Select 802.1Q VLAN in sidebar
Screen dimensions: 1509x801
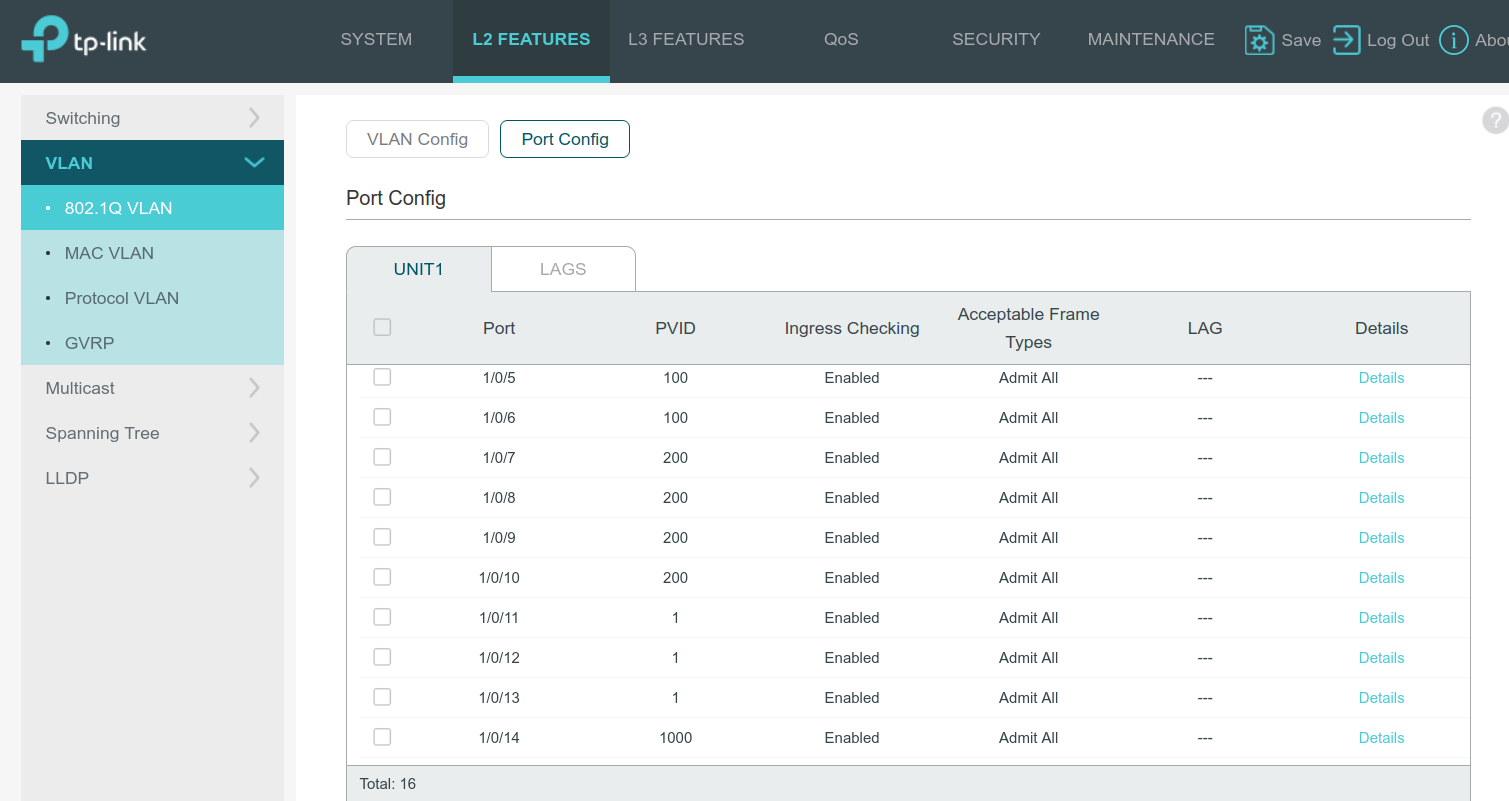click(152, 208)
